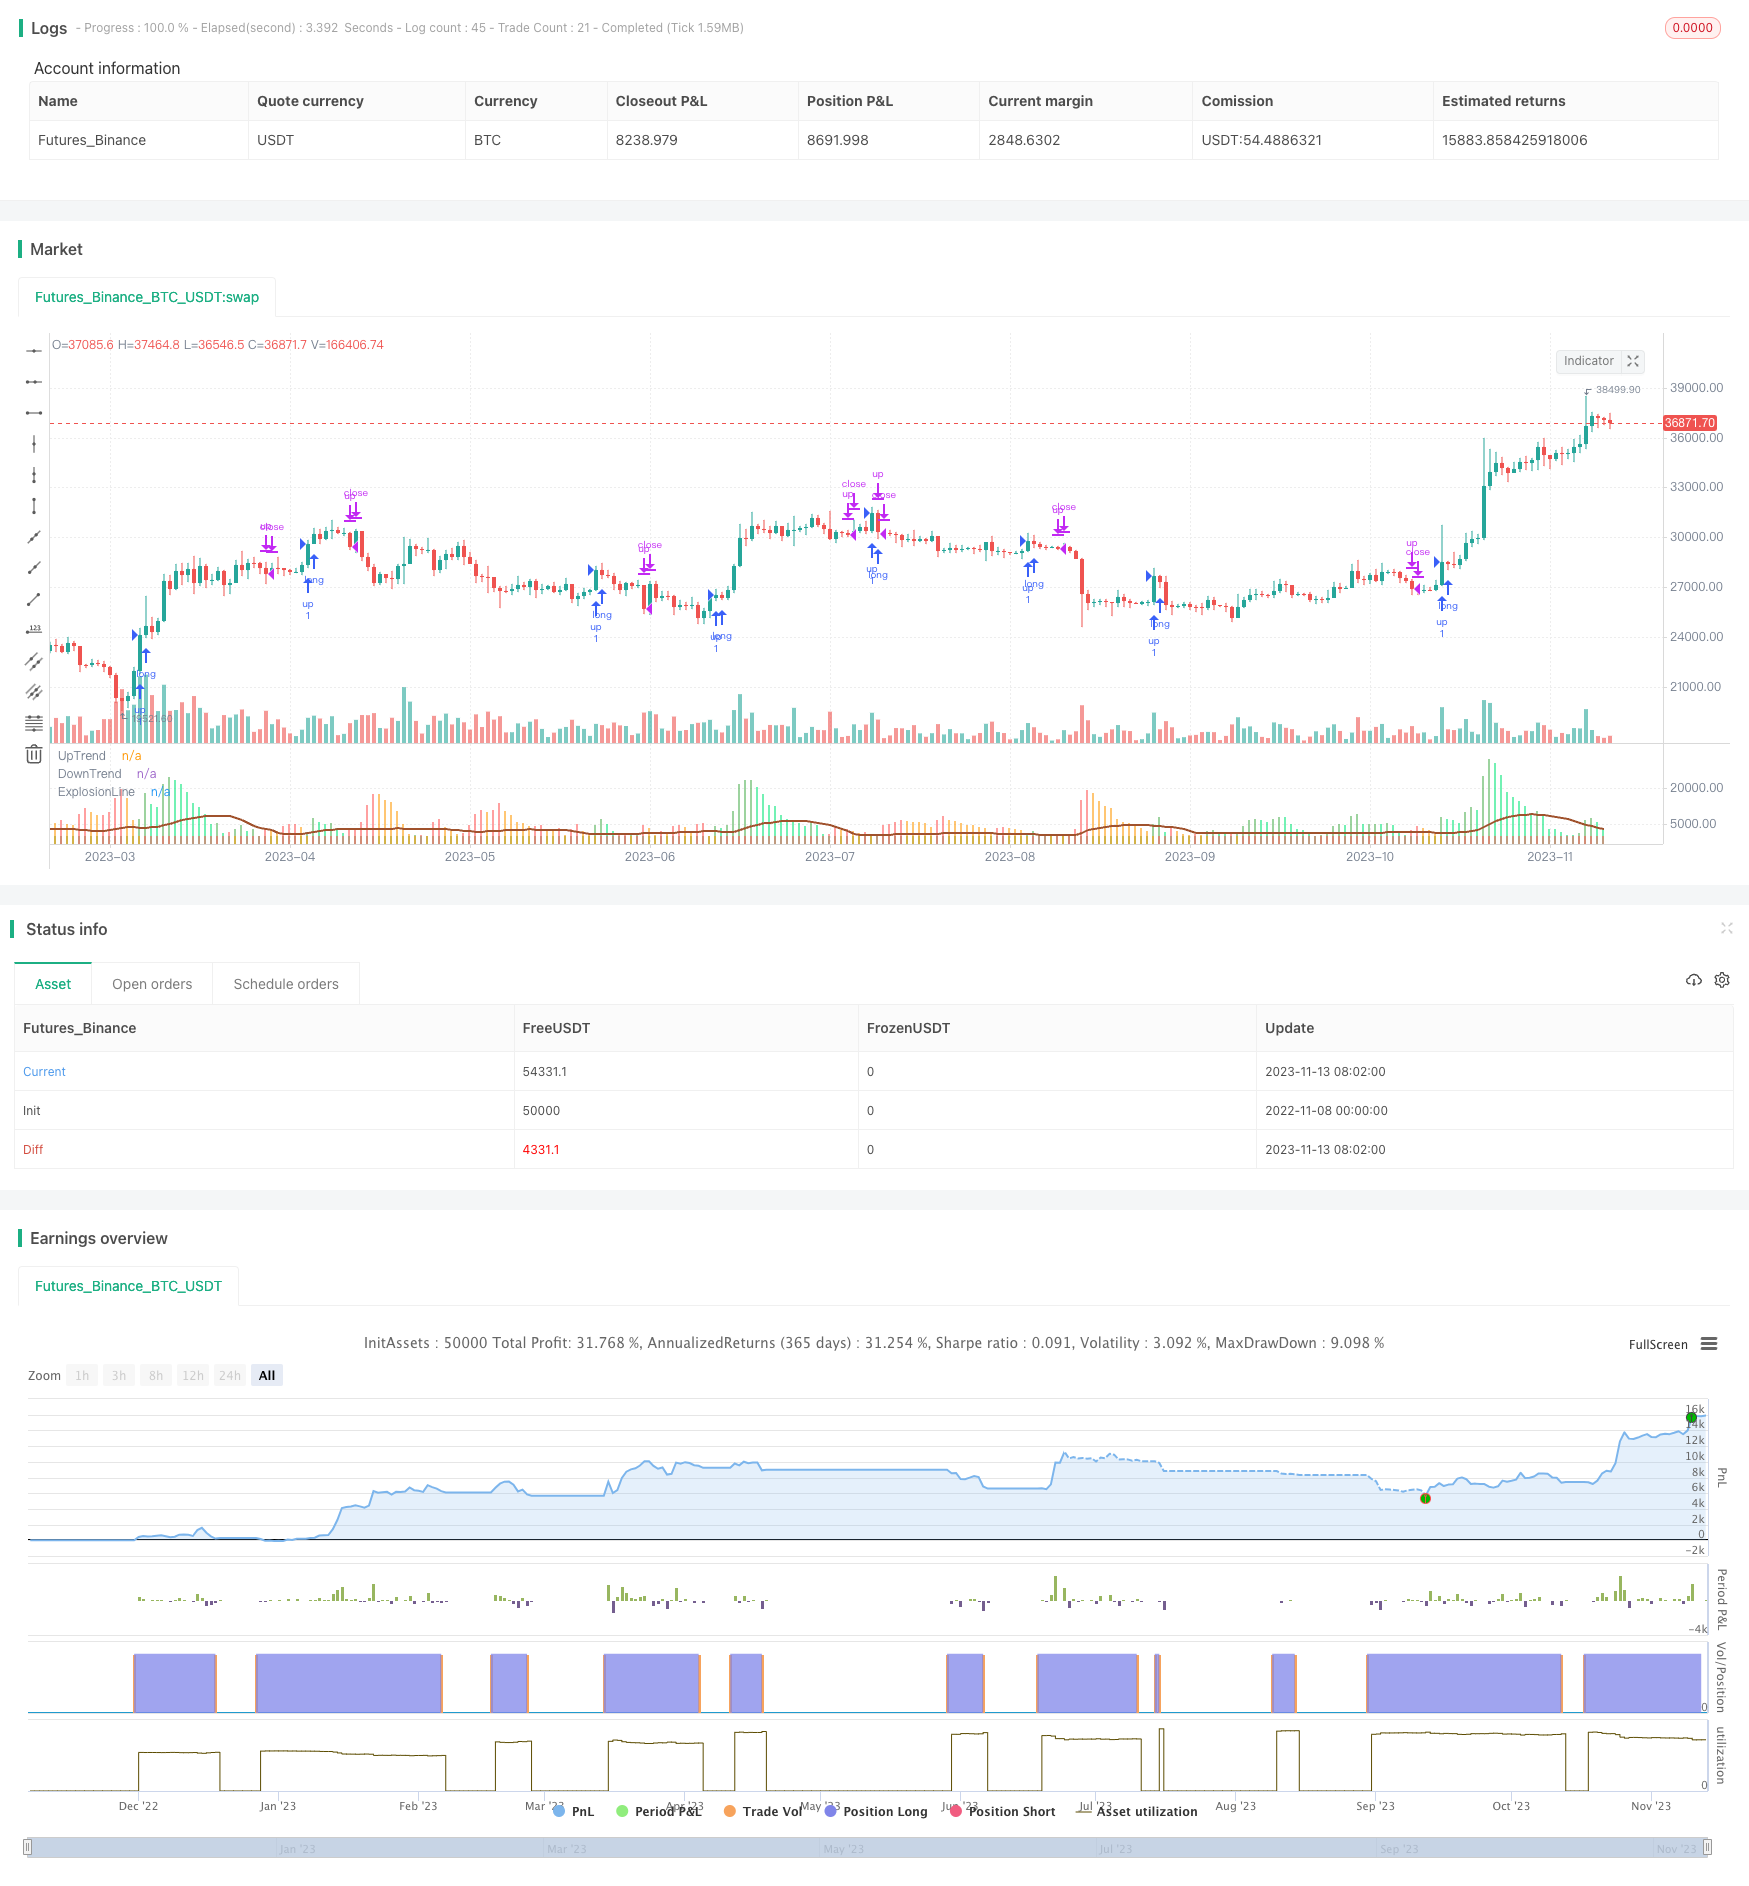Click the green end marker on PnL curve

1691,1418
